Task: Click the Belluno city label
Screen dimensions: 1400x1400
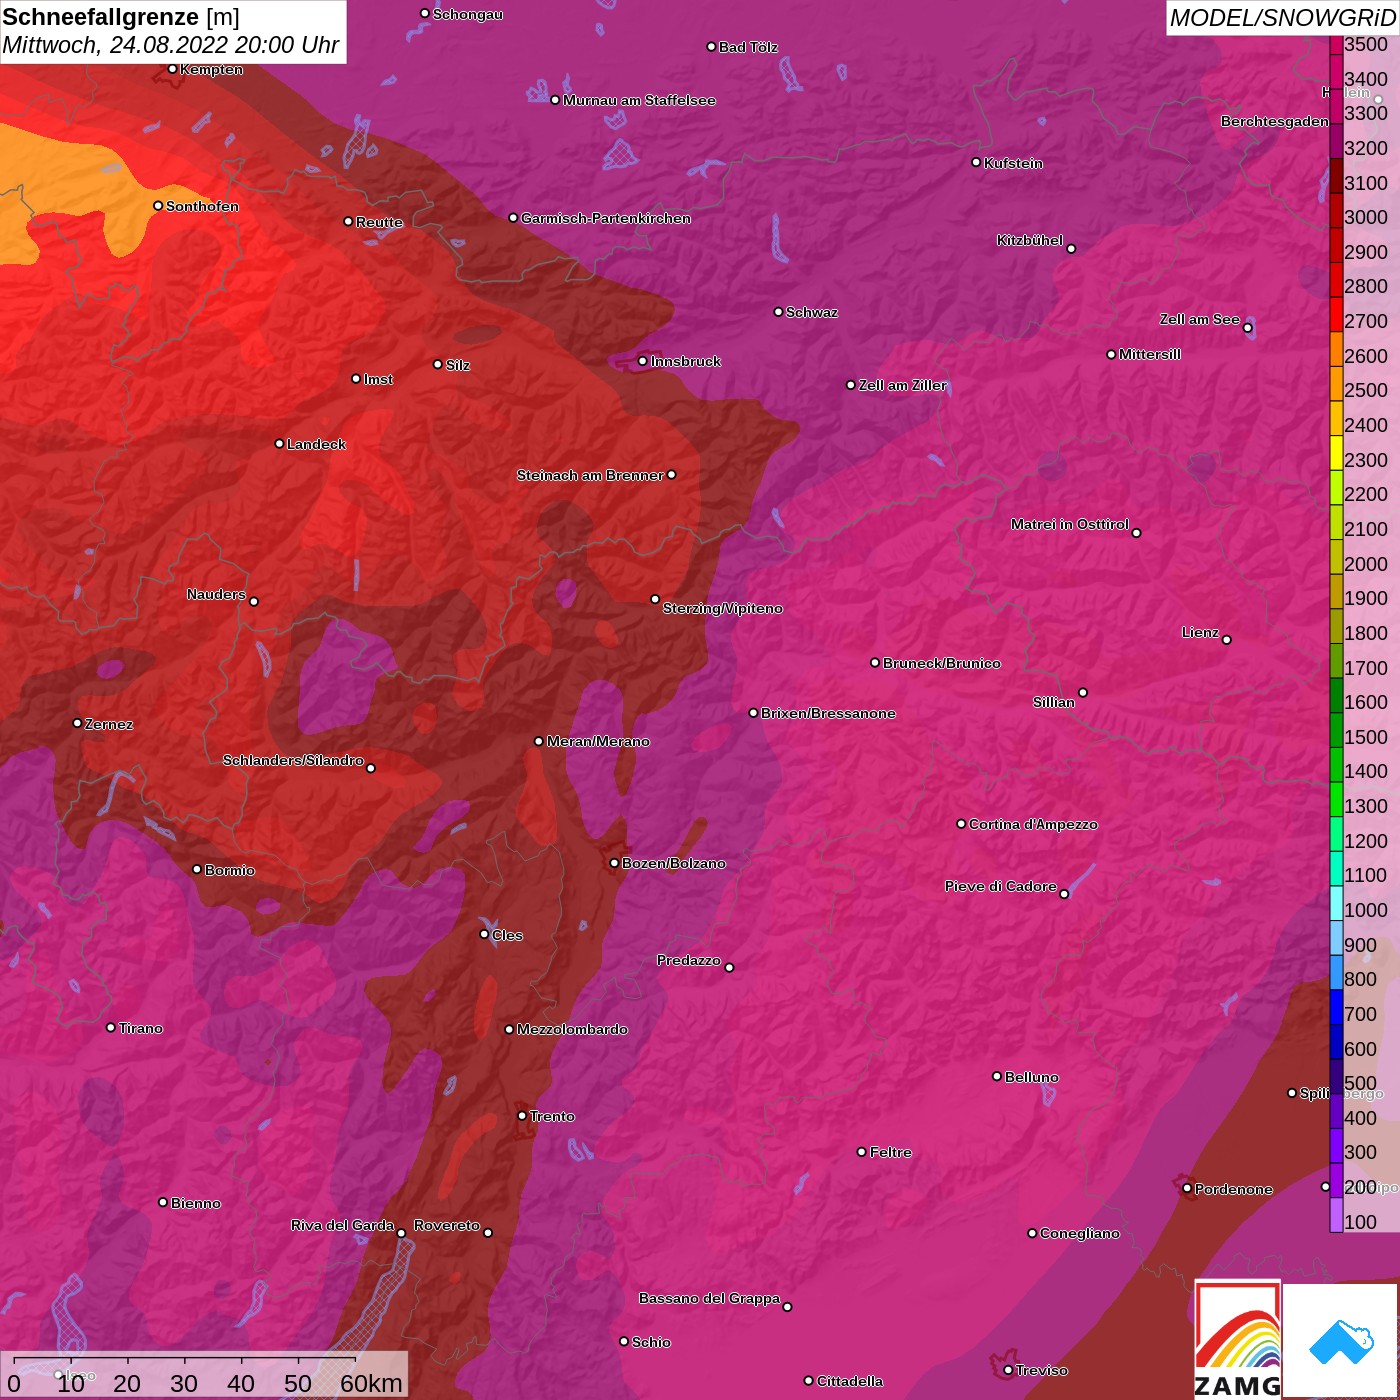Action: point(1032,1077)
